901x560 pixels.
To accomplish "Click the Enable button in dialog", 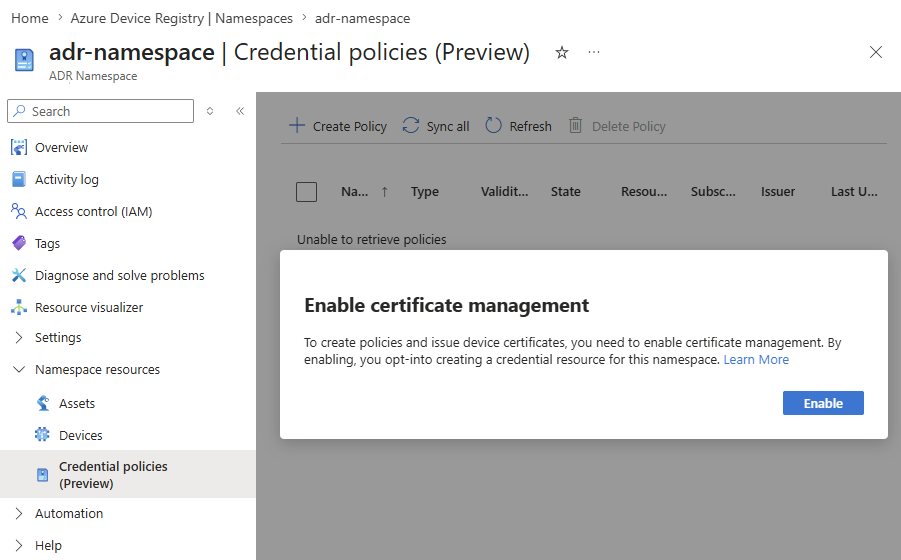I will point(823,403).
